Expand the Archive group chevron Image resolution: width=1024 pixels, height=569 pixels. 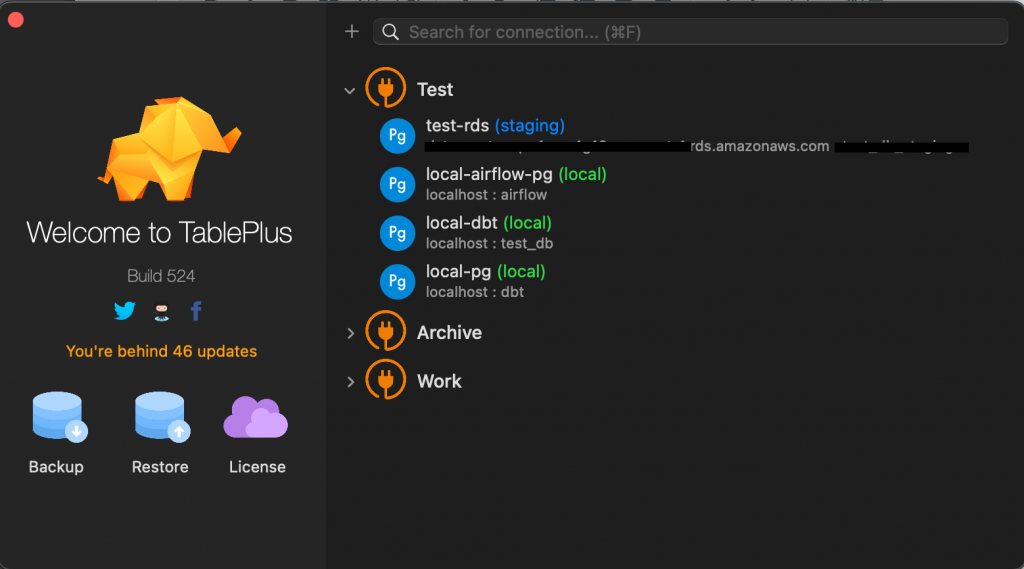[351, 333]
